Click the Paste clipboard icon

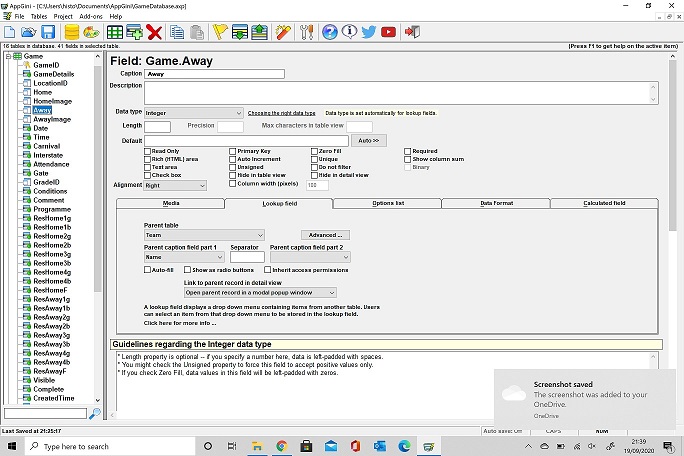coord(197,32)
